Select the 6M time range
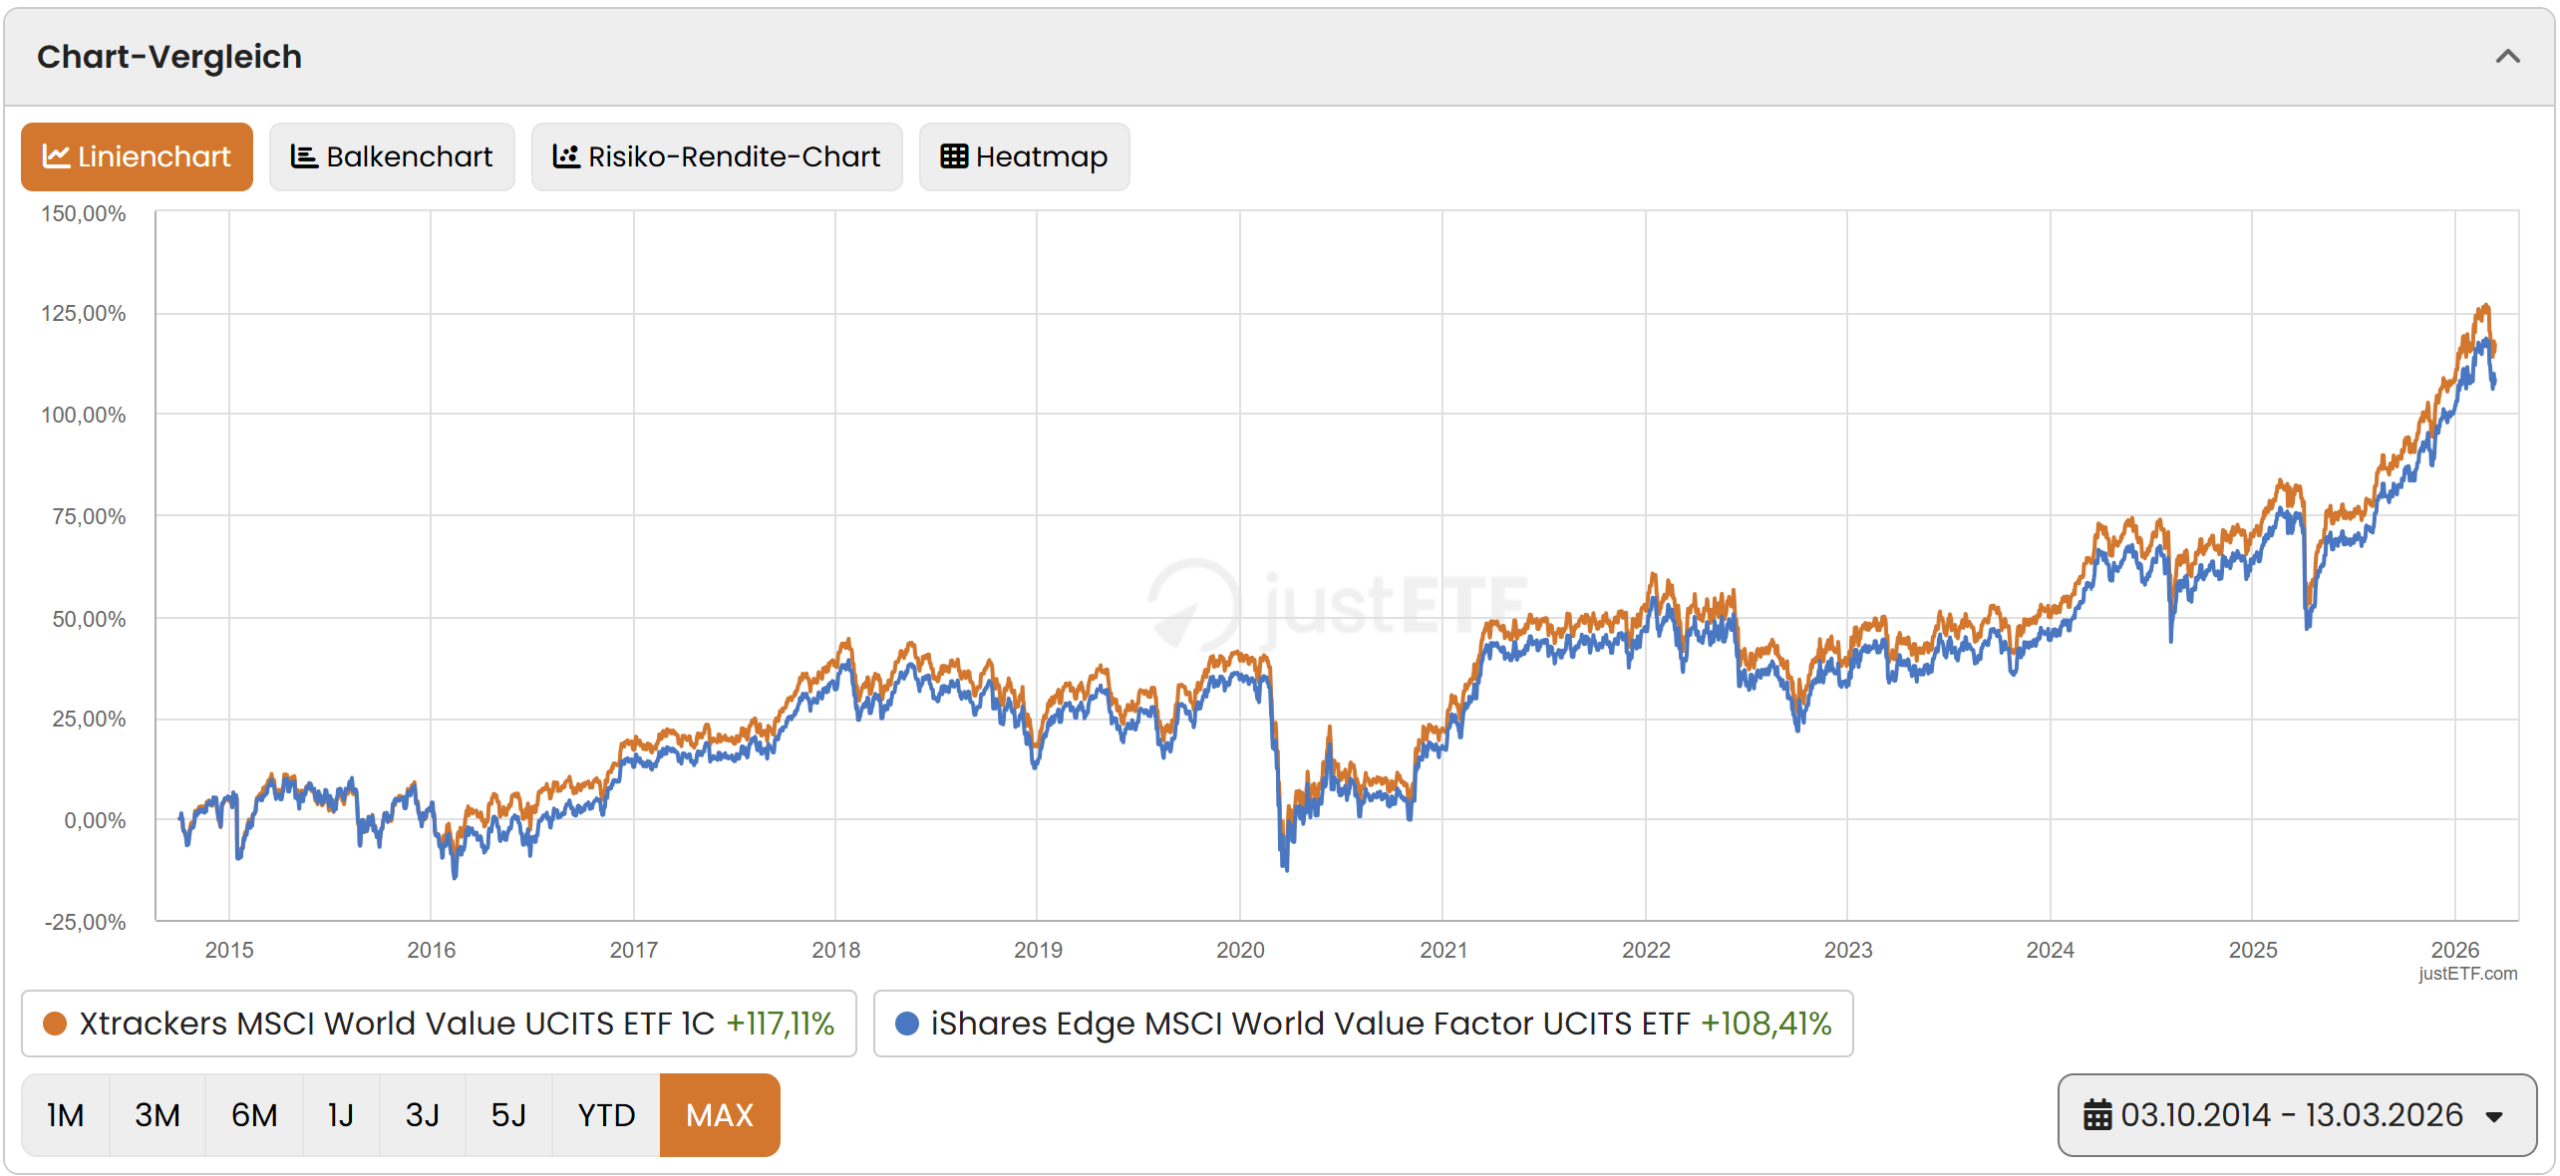 254,1115
